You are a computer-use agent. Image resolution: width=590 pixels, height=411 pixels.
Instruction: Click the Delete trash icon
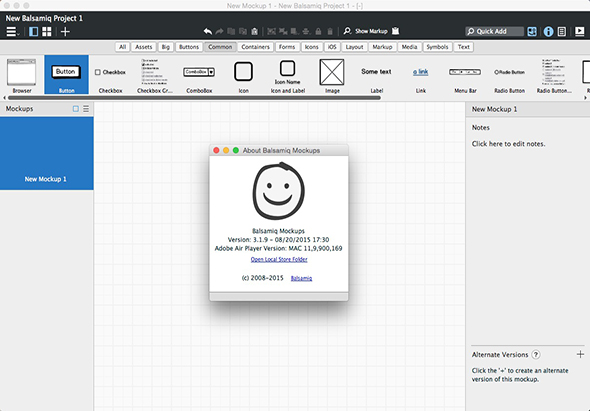point(330,31)
